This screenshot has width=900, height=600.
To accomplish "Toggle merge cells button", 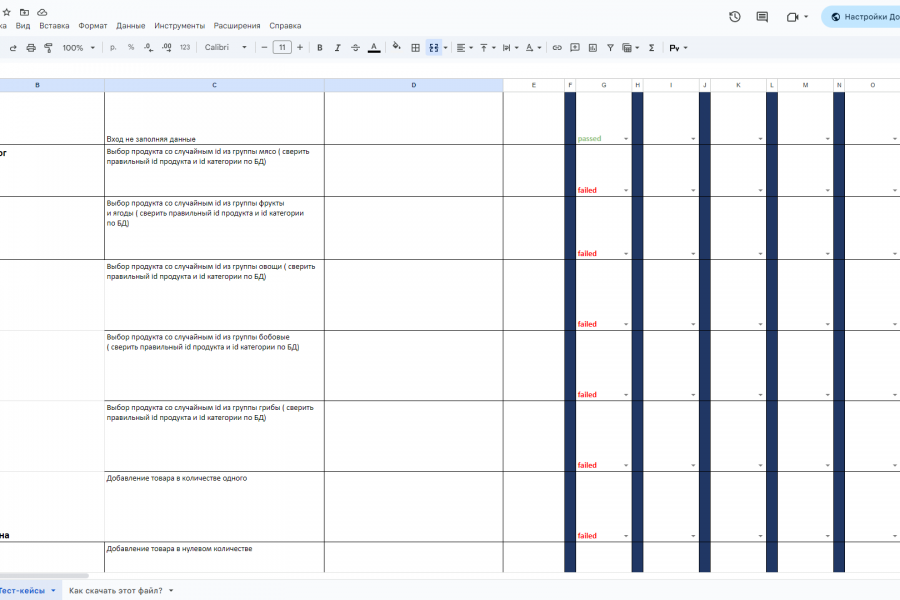I will pyautogui.click(x=434, y=48).
